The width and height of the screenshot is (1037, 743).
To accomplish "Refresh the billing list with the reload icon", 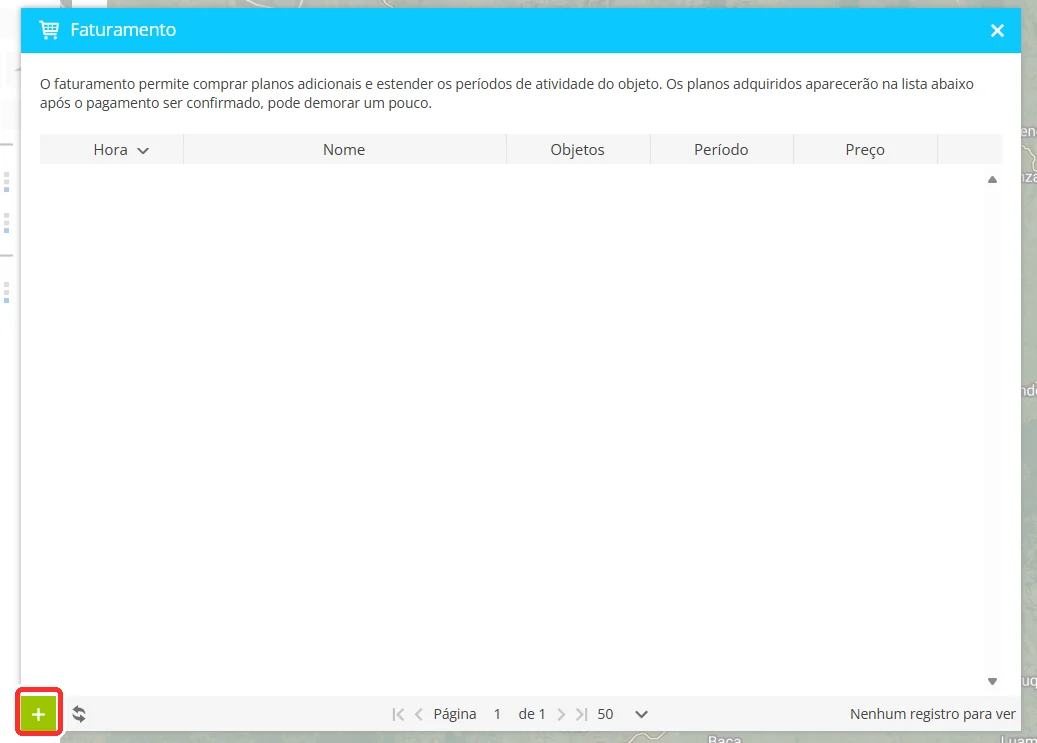I will point(79,714).
